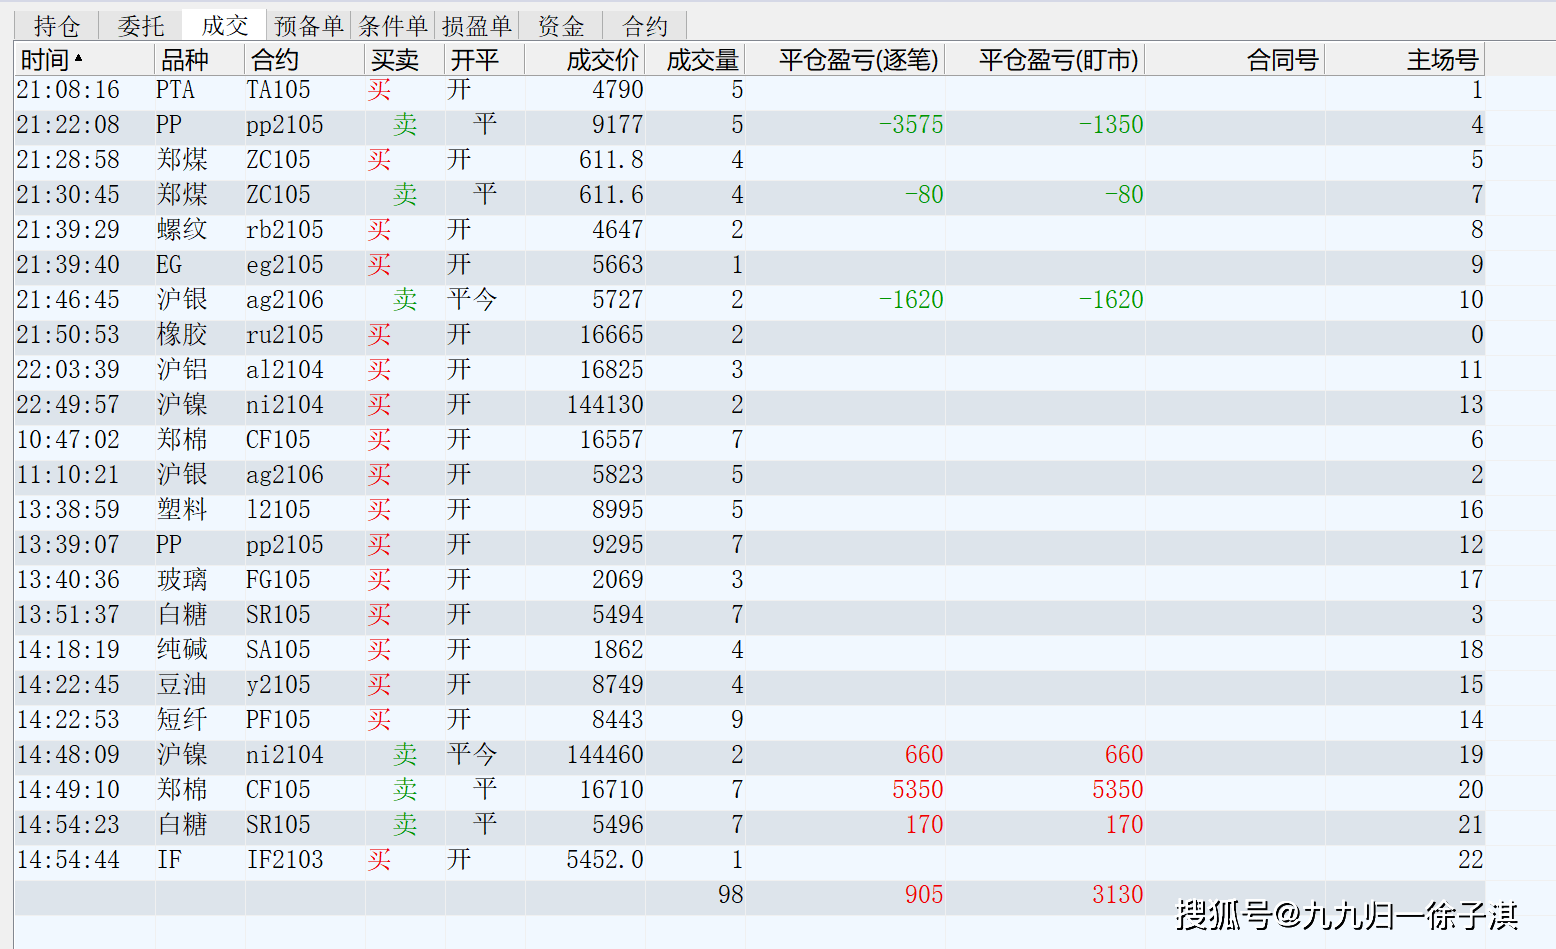Click total volume 98
Viewport: 1556px width, 949px height.
tap(731, 895)
